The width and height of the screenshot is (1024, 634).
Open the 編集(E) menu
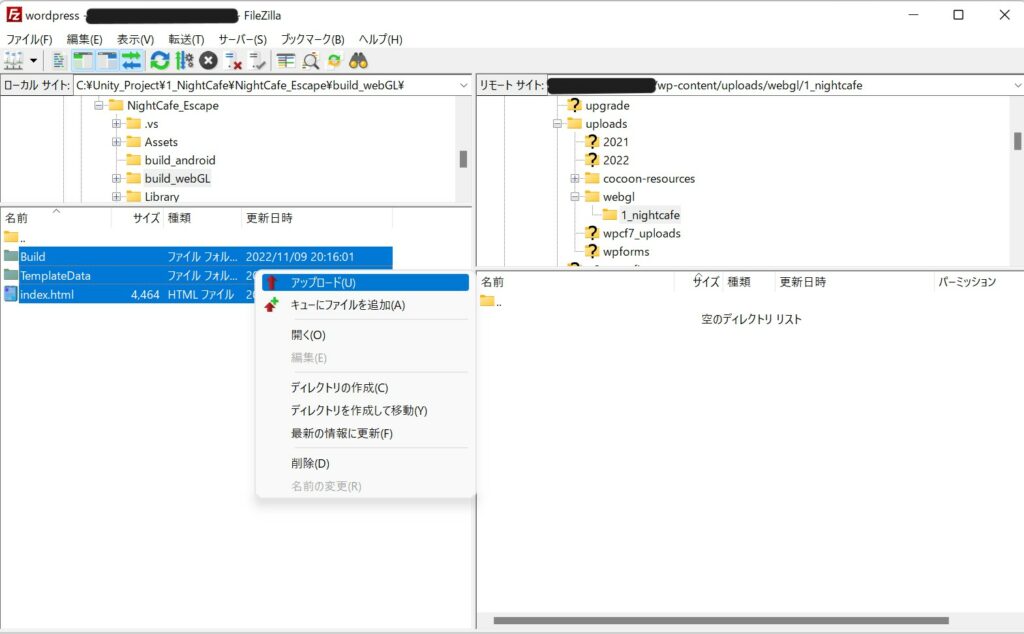click(84, 39)
